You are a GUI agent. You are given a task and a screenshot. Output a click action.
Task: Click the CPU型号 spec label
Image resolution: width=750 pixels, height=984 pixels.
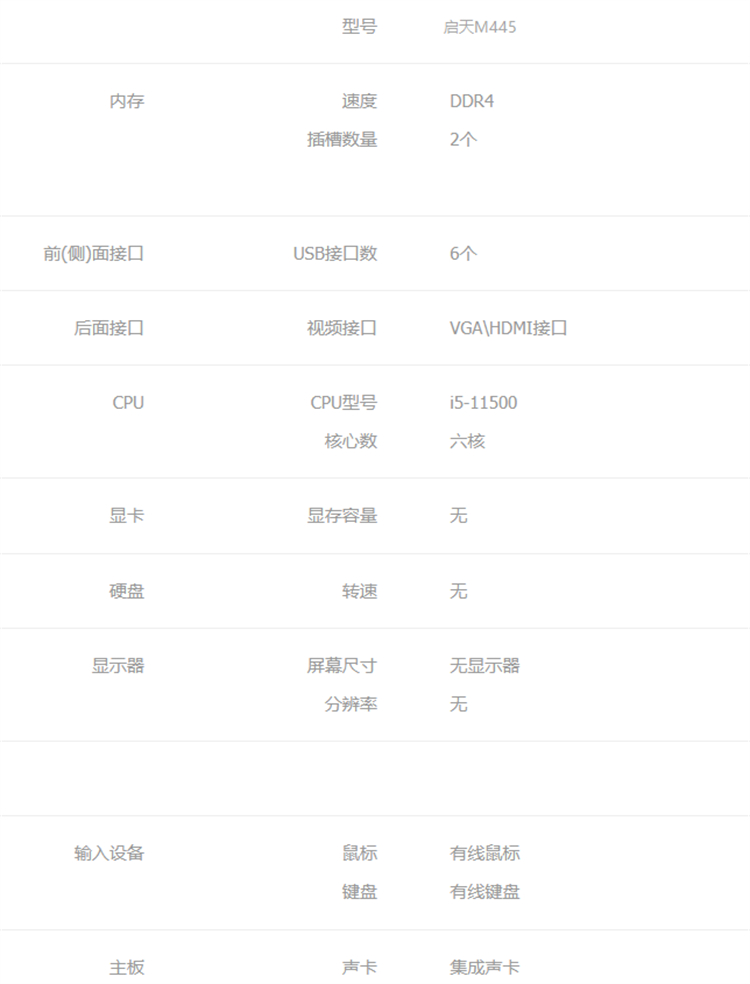pyautogui.click(x=343, y=403)
